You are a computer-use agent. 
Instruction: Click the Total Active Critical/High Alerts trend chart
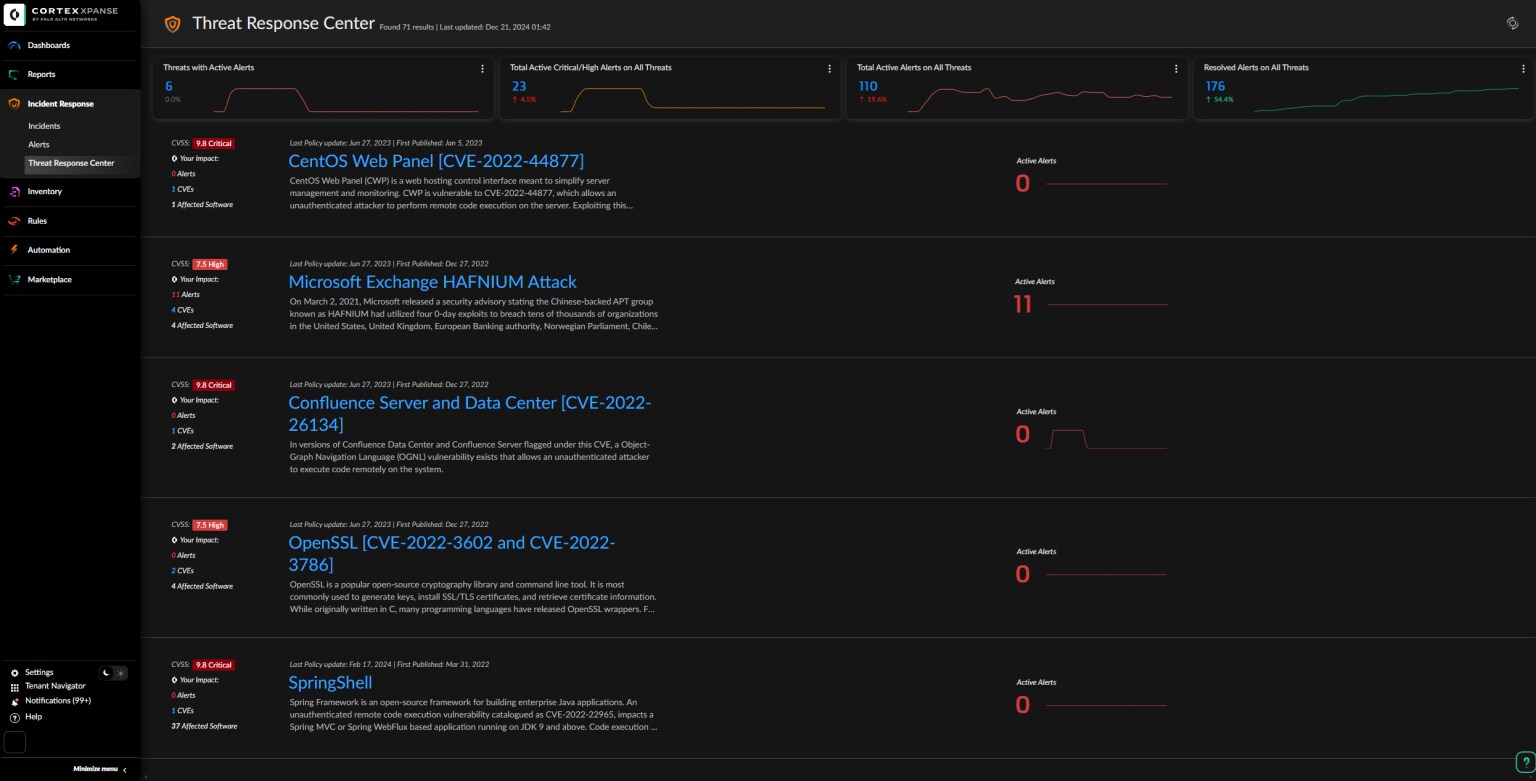pyautogui.click(x=692, y=98)
